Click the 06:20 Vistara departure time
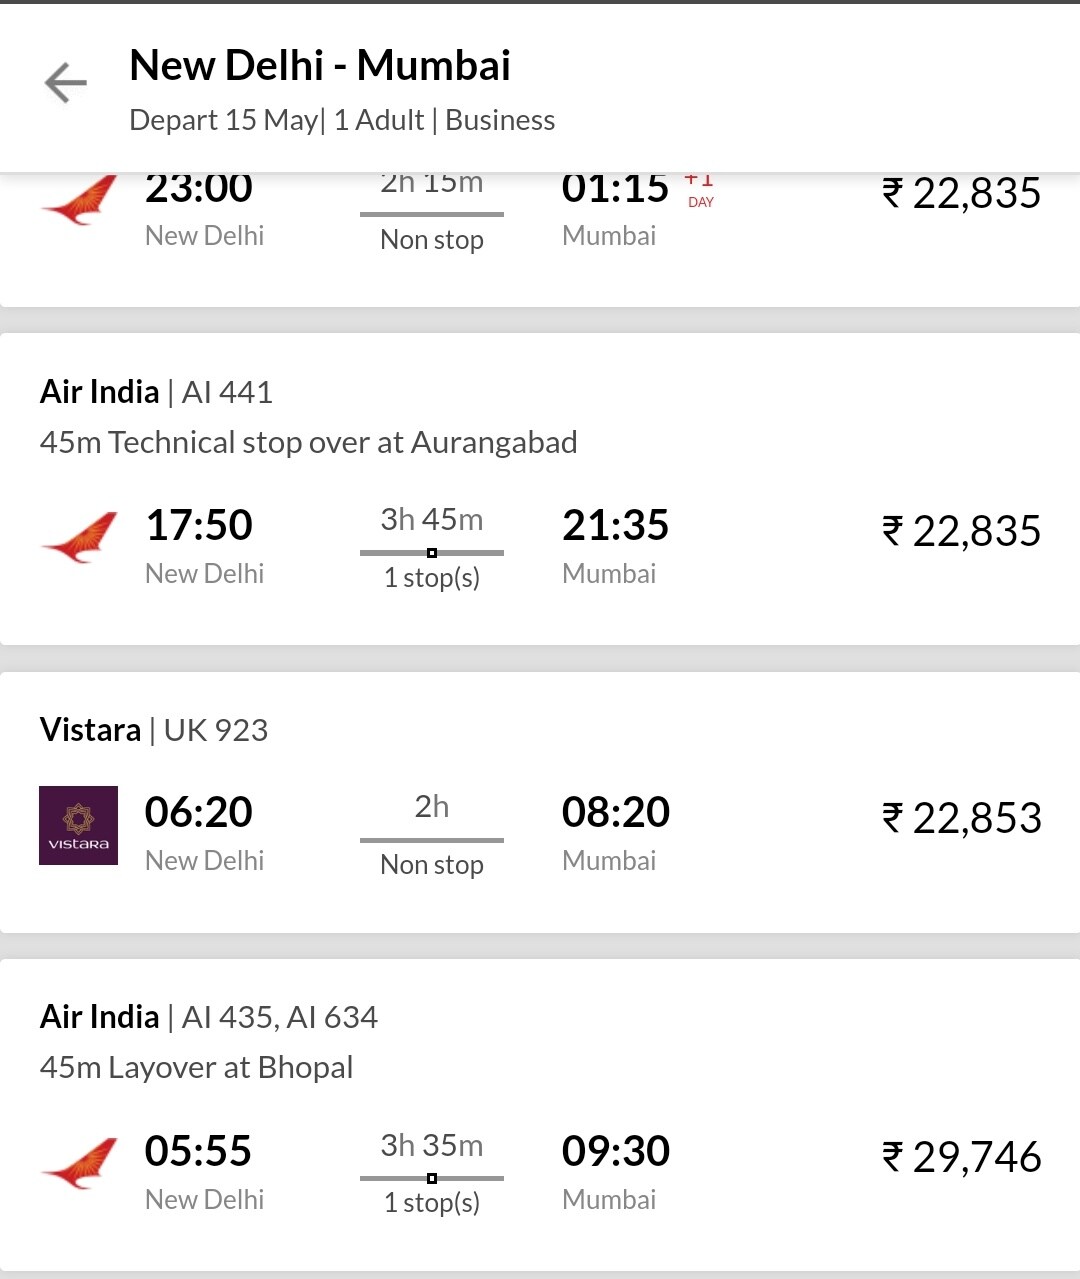Screen dimensions: 1080x1279 (198, 812)
